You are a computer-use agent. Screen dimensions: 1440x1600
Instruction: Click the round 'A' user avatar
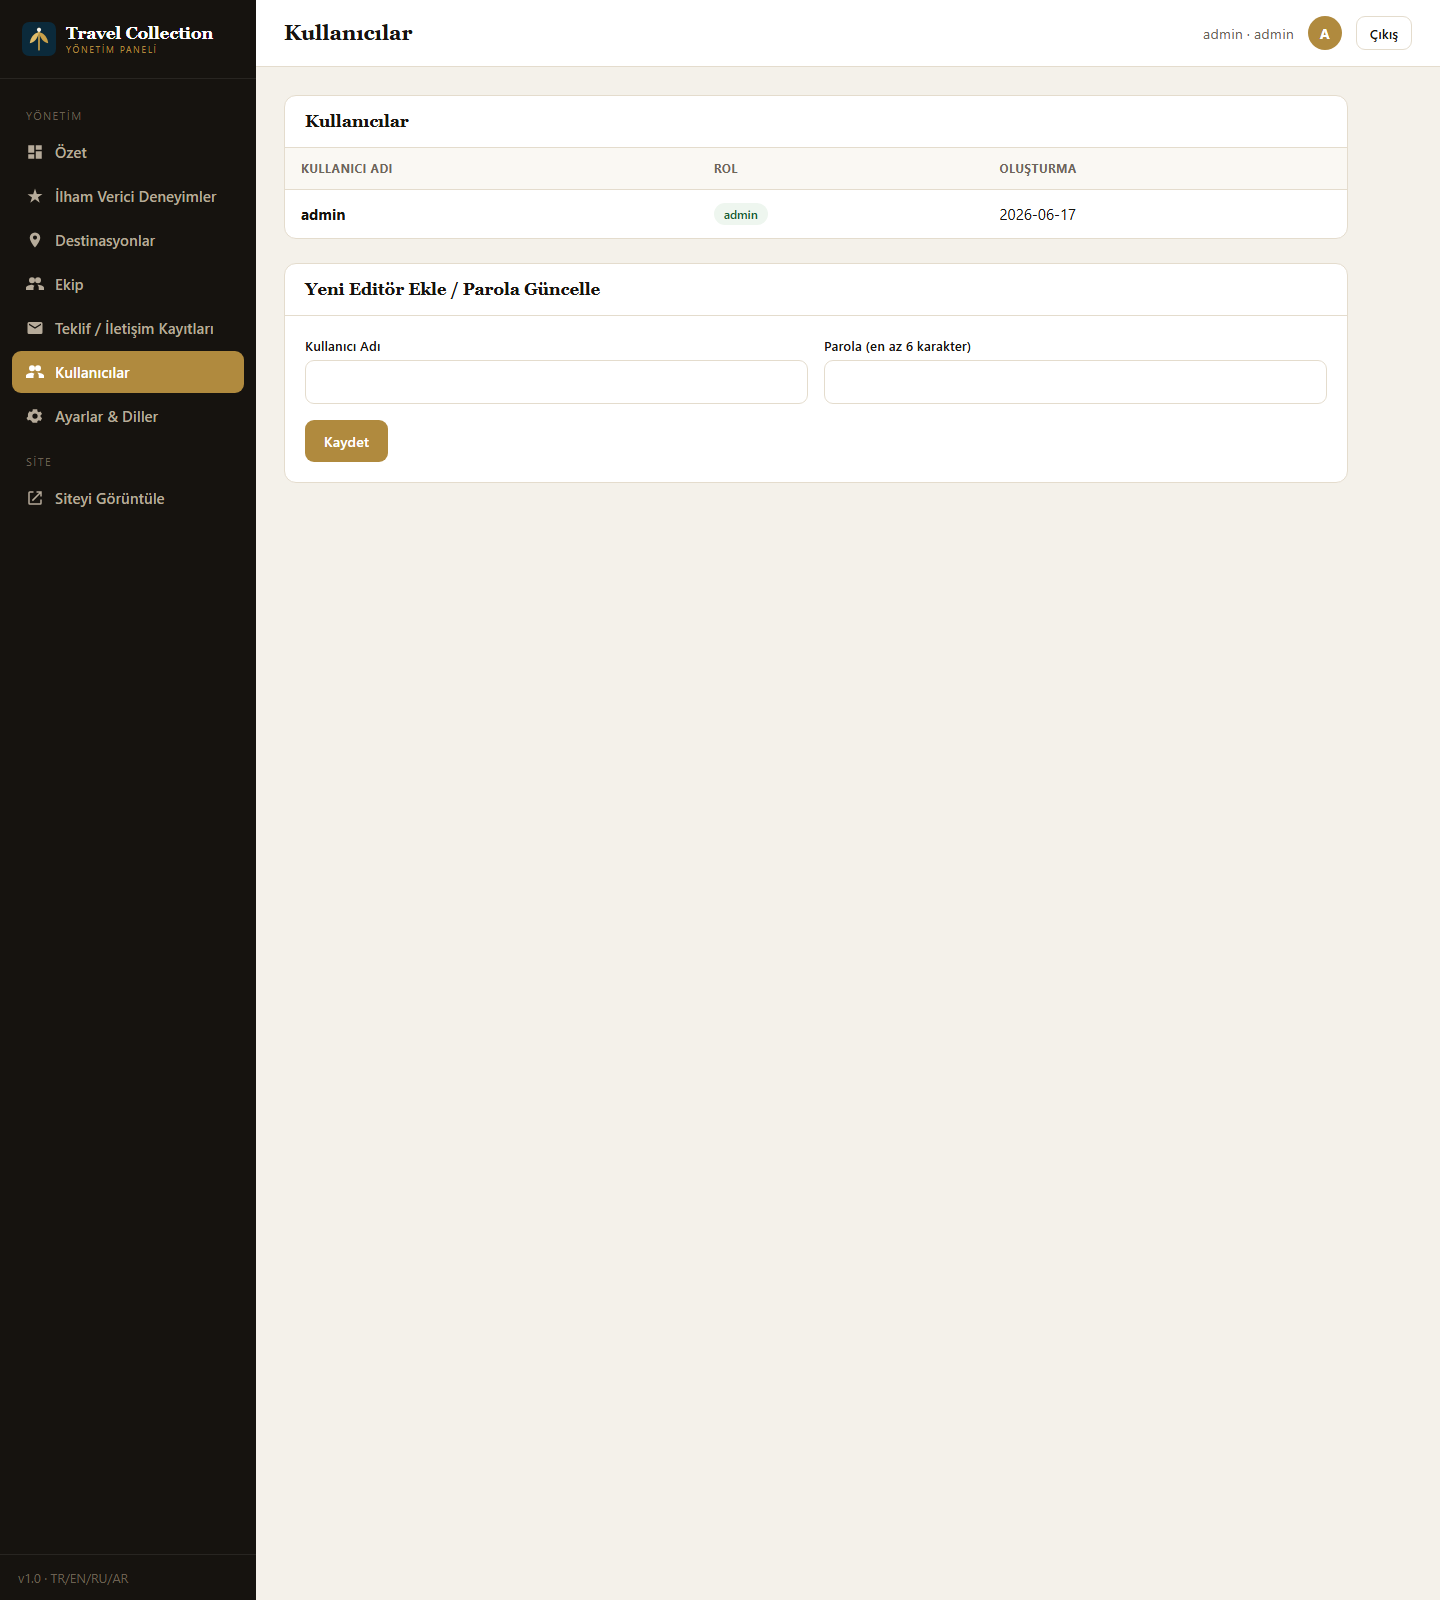[1325, 33]
